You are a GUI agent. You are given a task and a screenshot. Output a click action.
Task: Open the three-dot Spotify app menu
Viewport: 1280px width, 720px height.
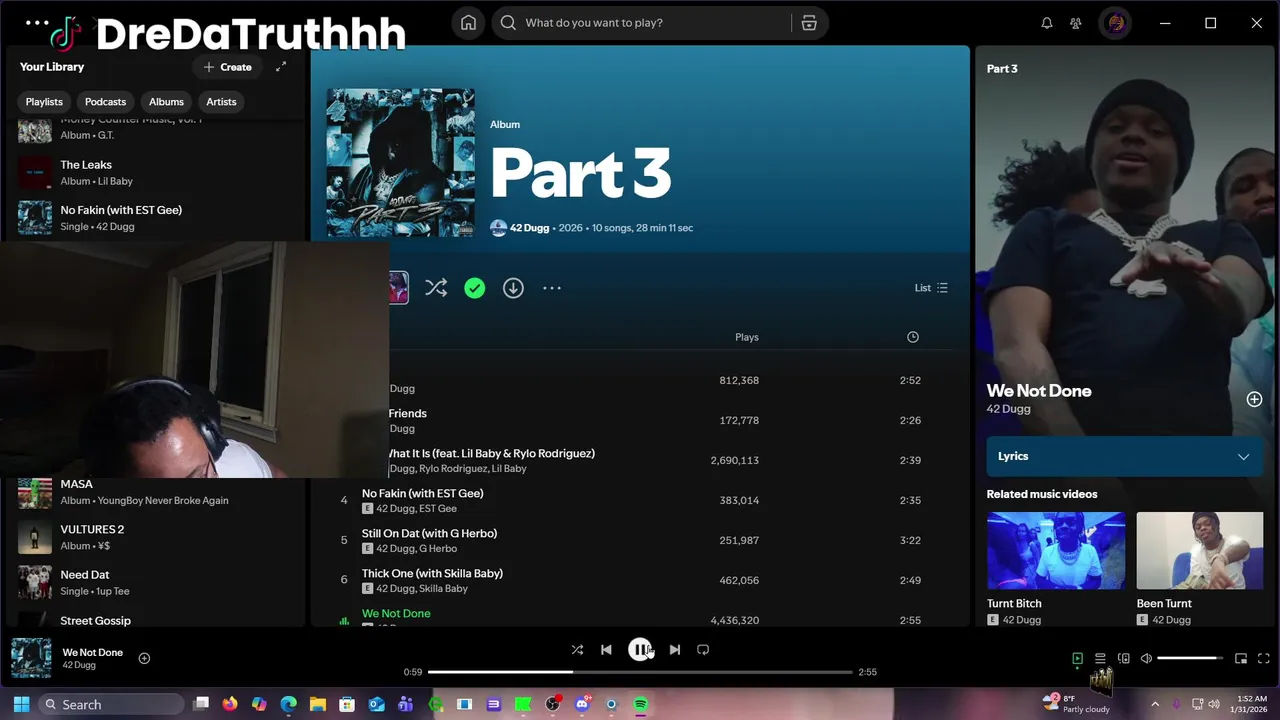[x=37, y=22]
